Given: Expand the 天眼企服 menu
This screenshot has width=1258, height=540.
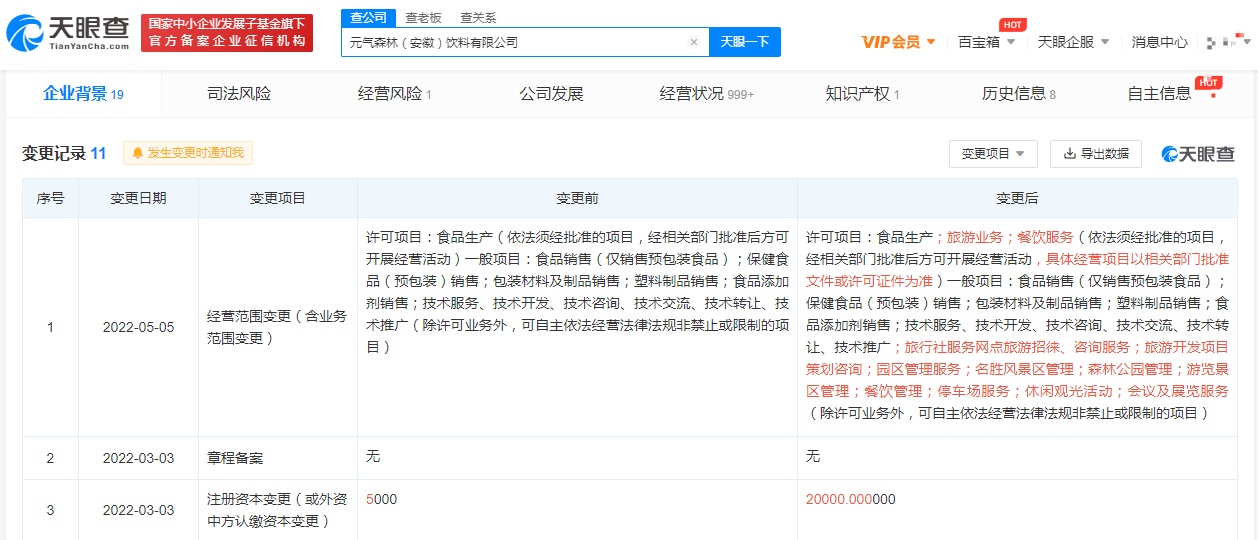Looking at the screenshot, I should pyautogui.click(x=1074, y=42).
